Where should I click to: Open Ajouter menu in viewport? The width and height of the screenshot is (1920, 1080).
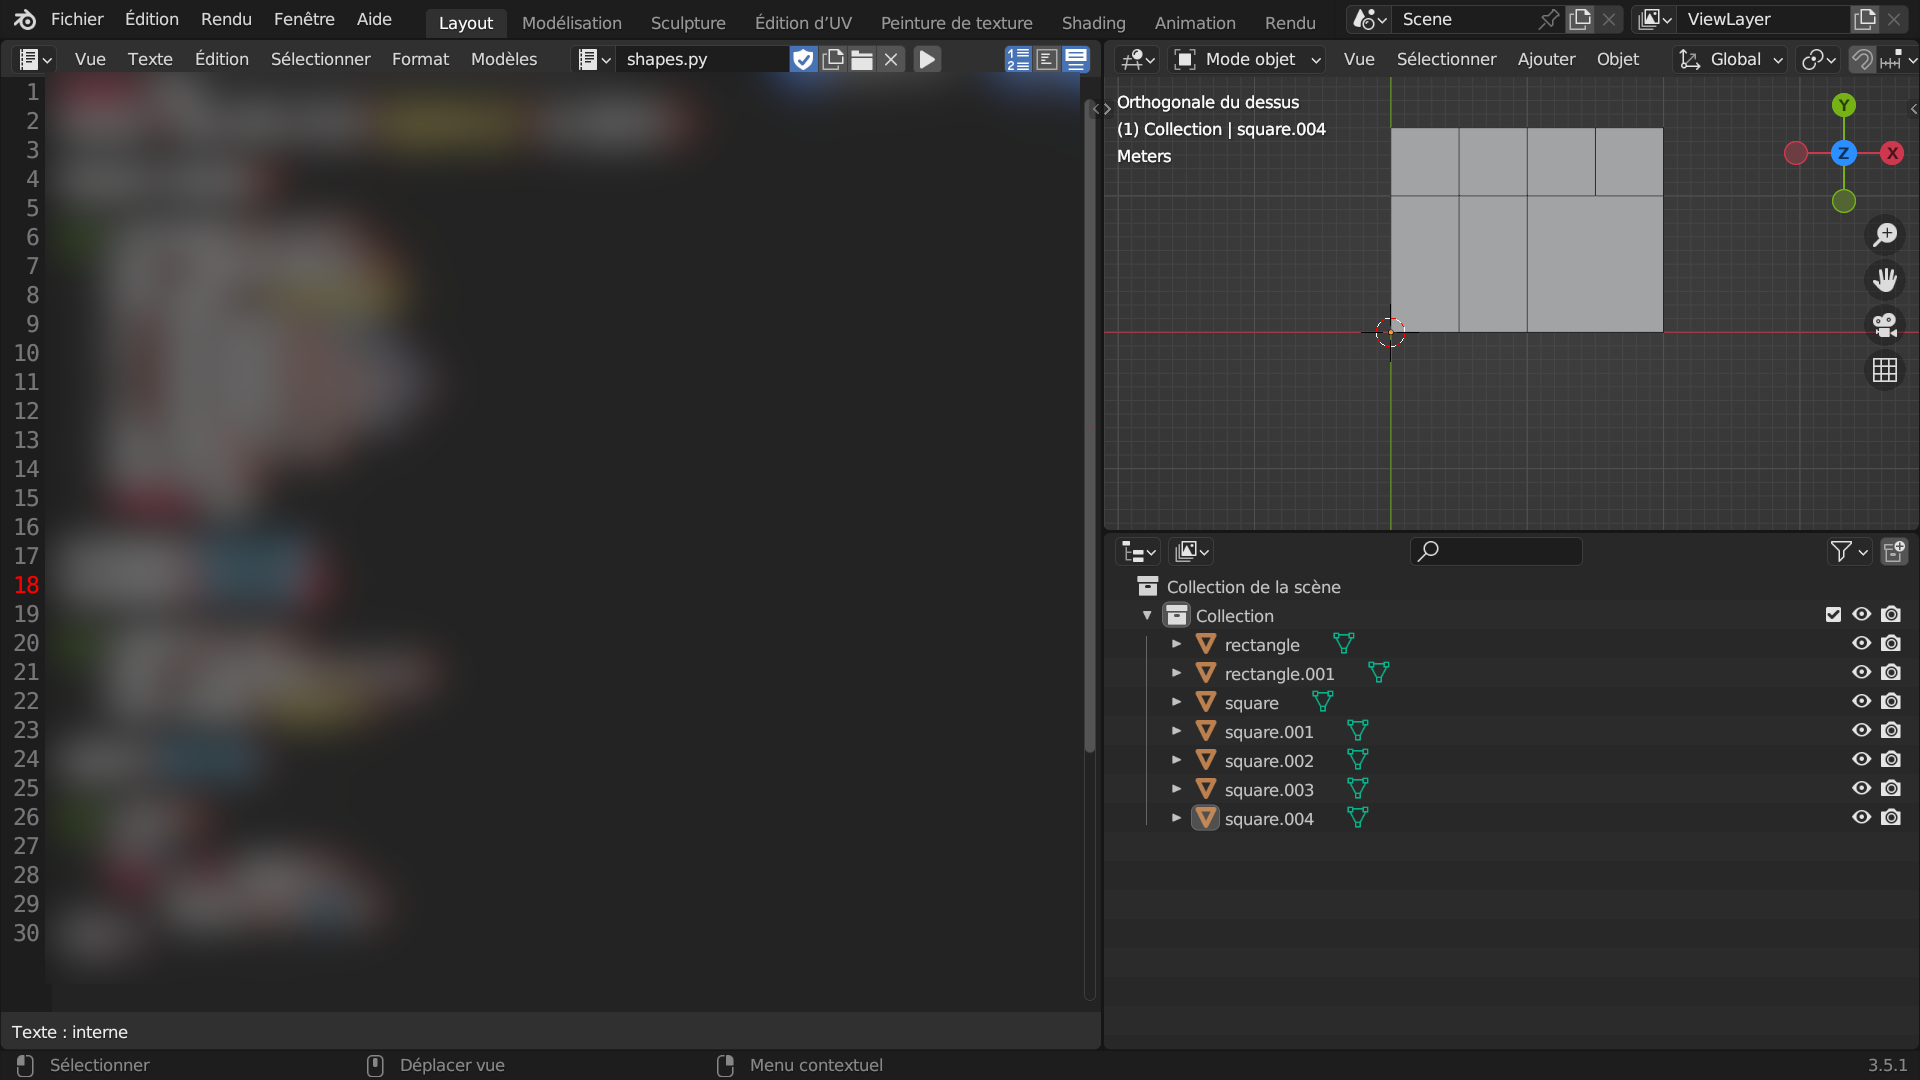(1546, 59)
